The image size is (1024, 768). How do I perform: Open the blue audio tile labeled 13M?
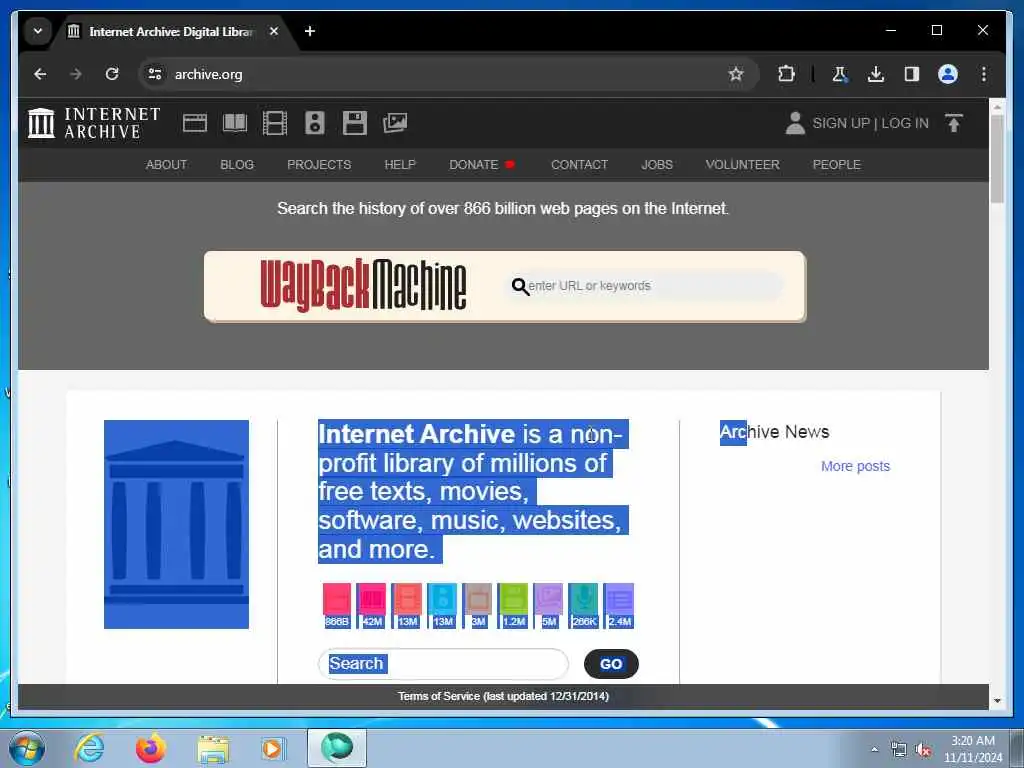click(442, 605)
